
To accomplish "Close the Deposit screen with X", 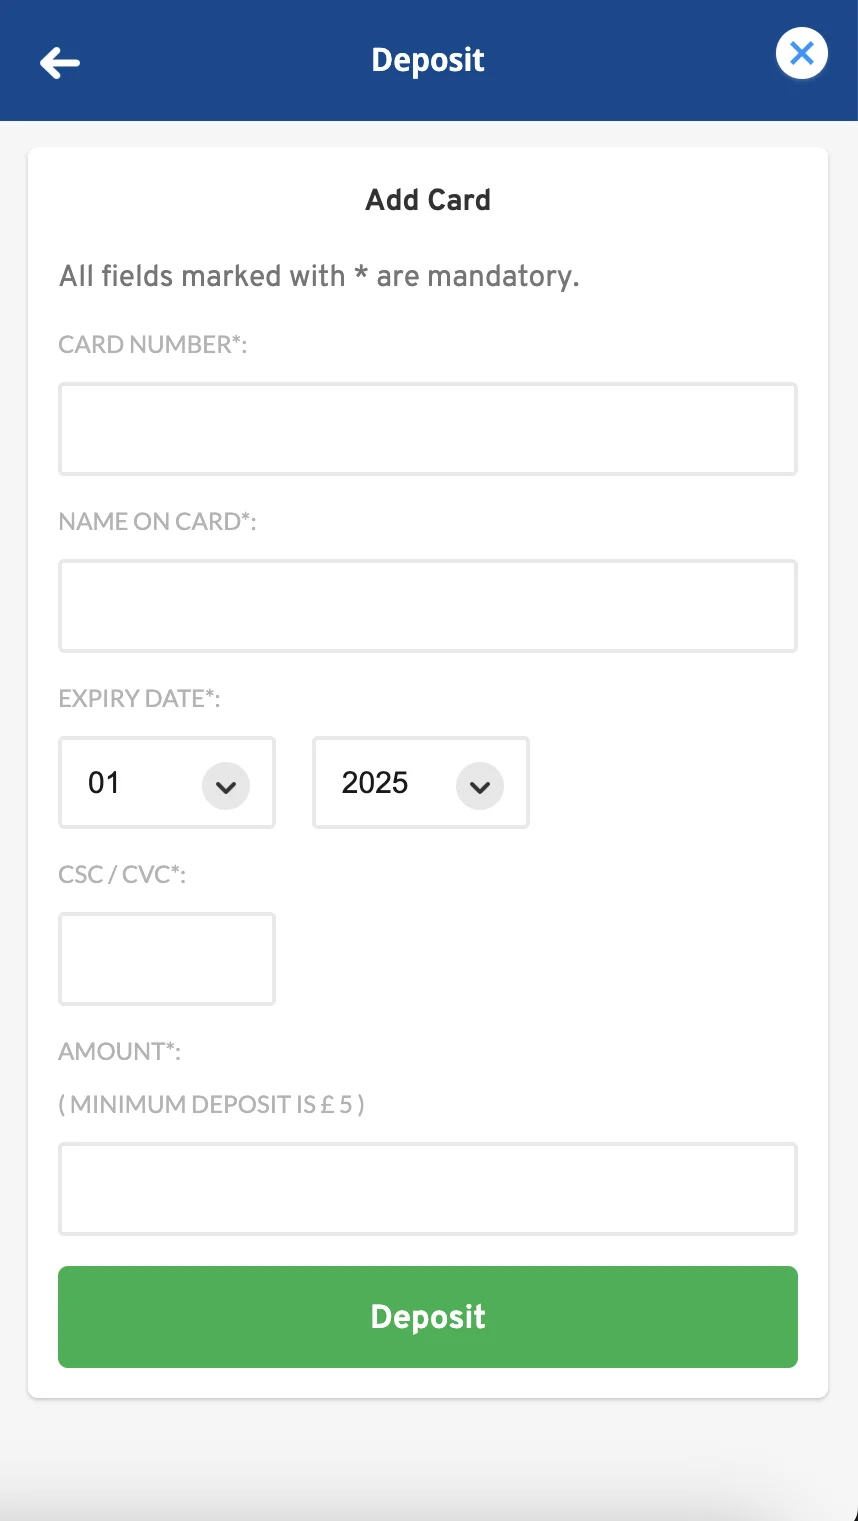I will [801, 54].
